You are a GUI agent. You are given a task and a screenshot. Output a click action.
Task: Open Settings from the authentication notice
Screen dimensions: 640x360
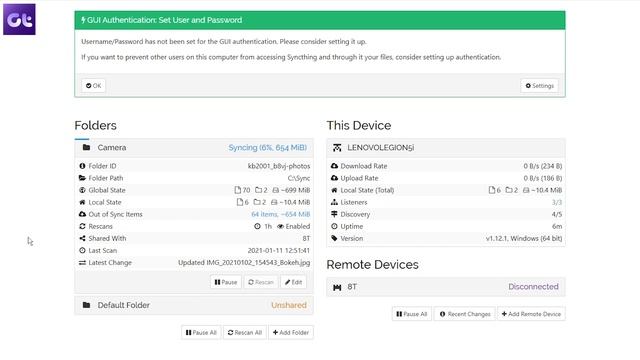tap(539, 86)
